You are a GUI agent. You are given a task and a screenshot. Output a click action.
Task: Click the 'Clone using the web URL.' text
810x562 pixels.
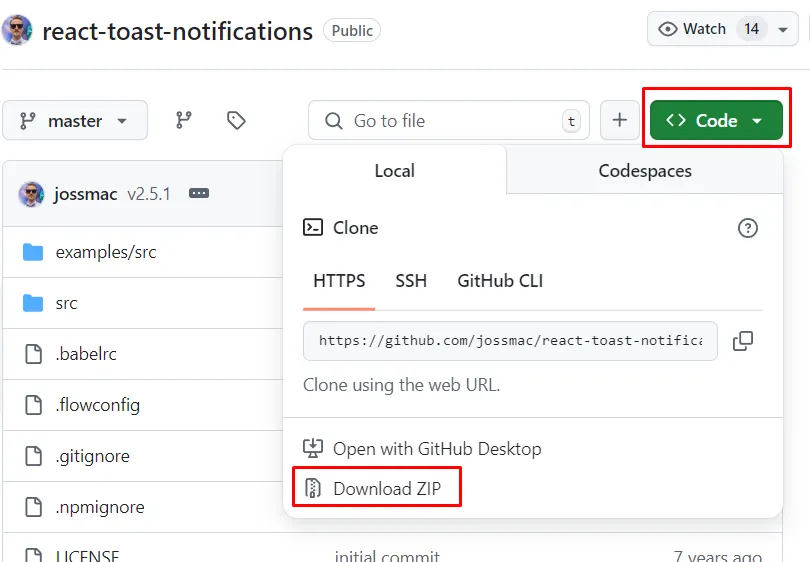click(x=401, y=385)
